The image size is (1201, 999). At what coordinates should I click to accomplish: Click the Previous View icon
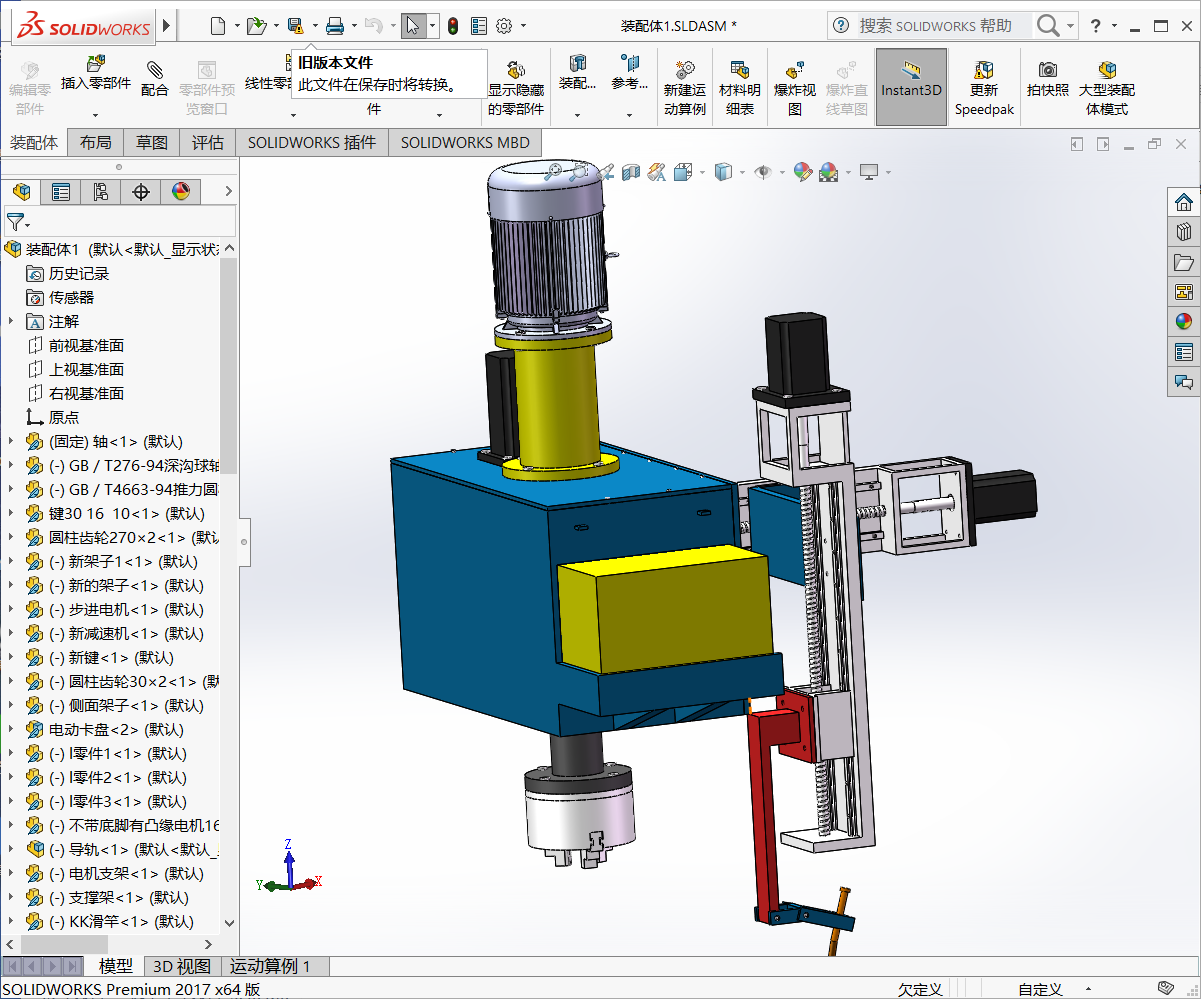(605, 172)
